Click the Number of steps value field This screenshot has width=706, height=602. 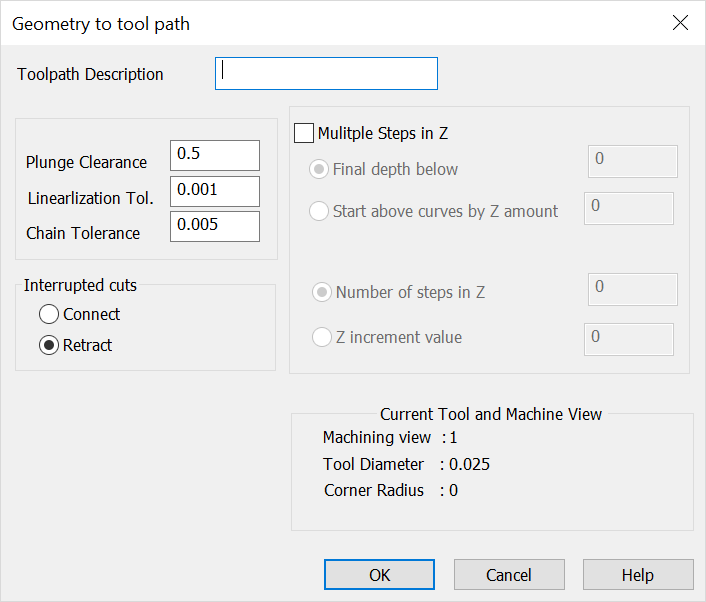[633, 290]
